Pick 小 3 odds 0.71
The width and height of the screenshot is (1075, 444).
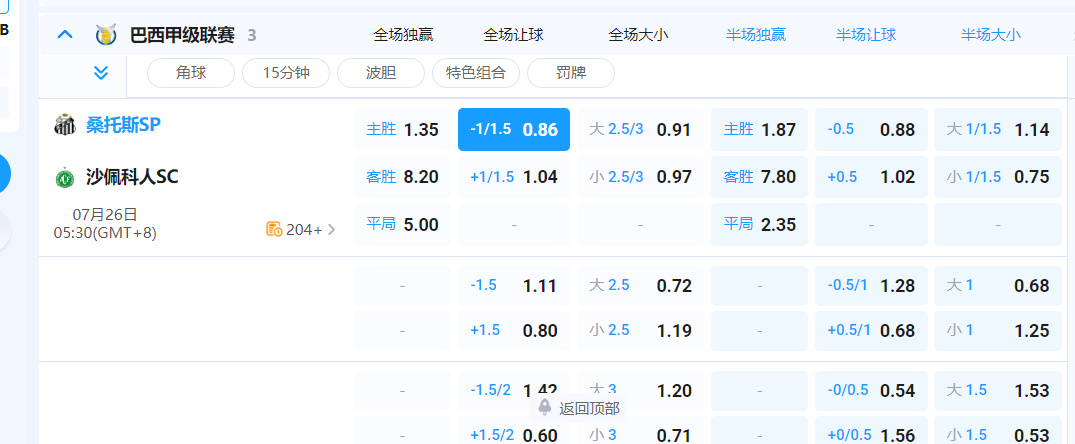tap(640, 432)
